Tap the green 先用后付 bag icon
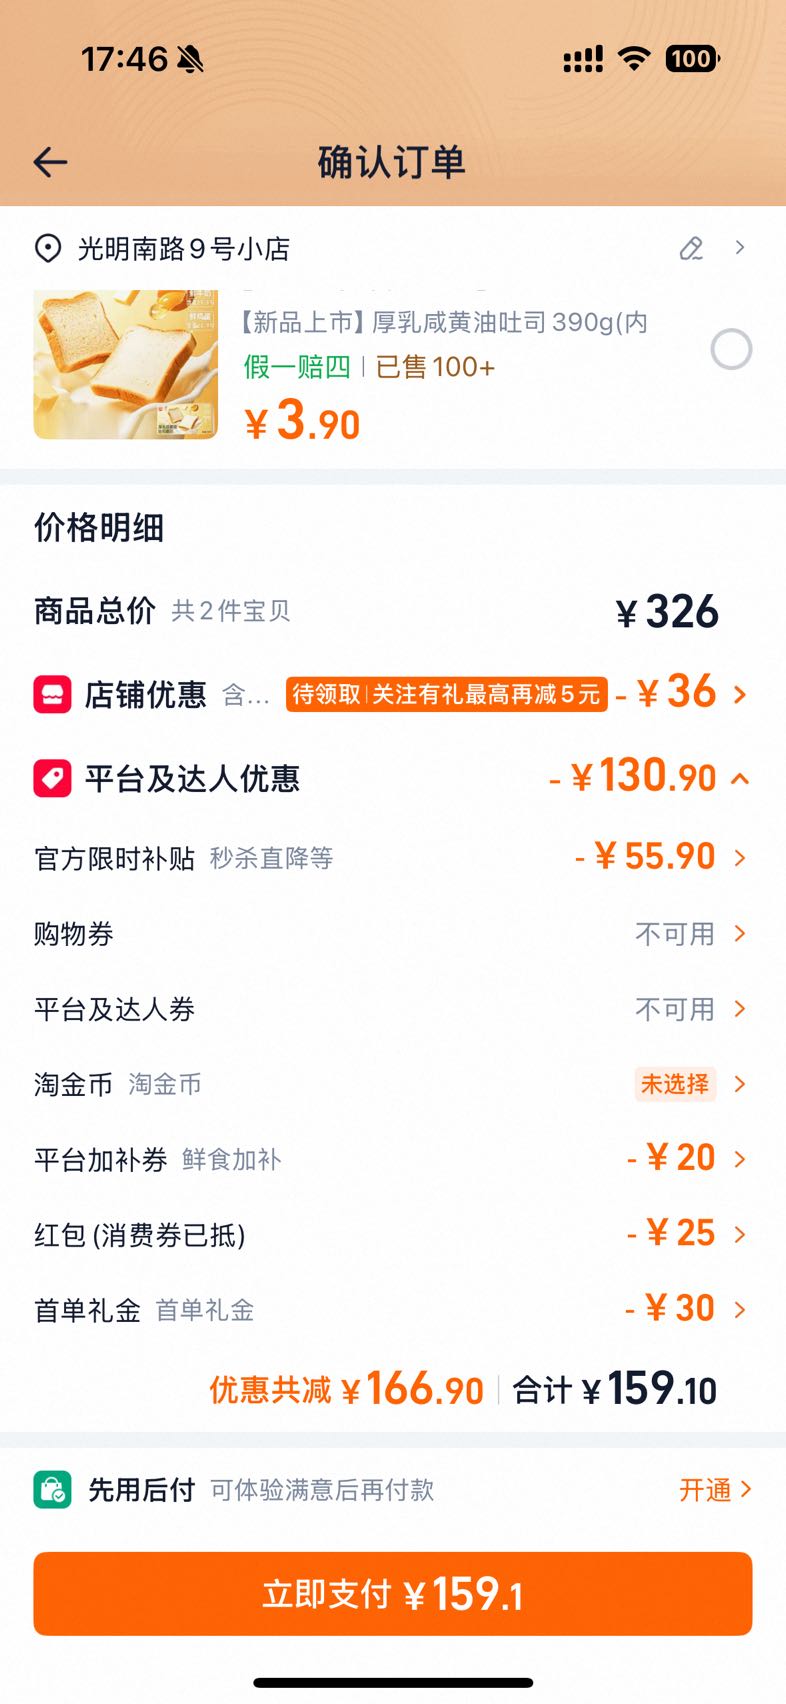 [x=52, y=1489]
